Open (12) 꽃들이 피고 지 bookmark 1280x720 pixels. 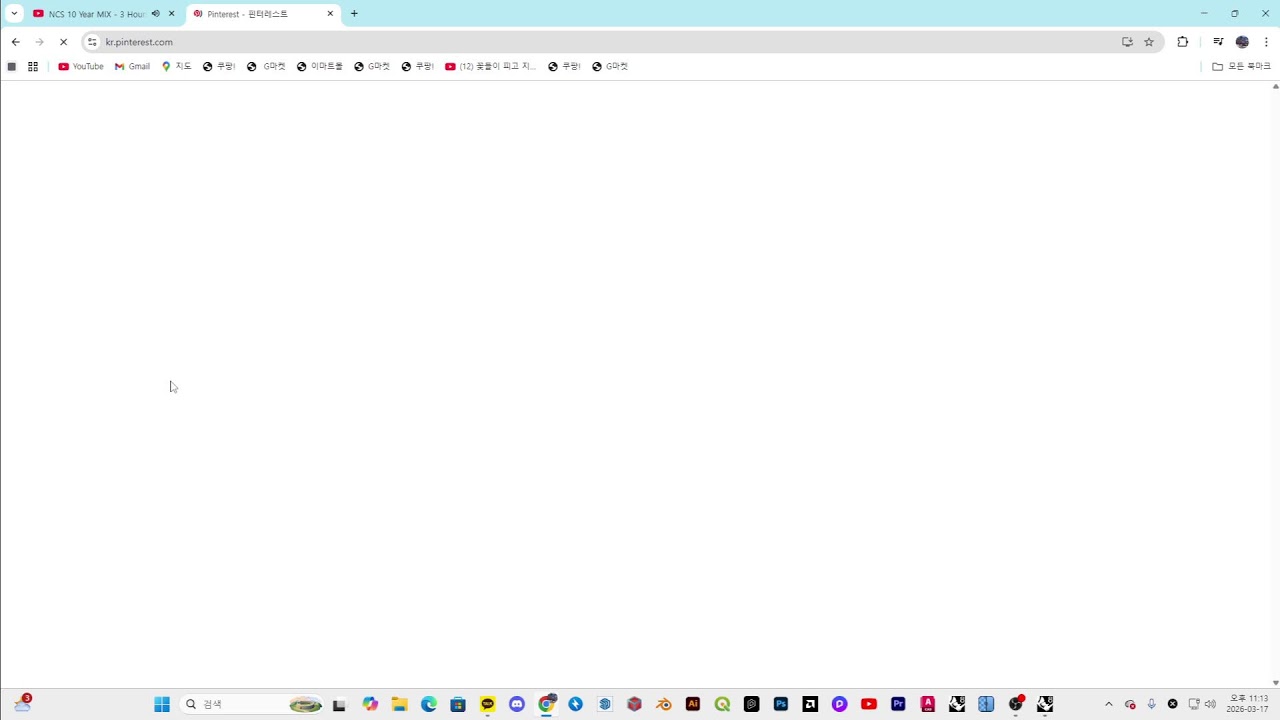point(490,67)
